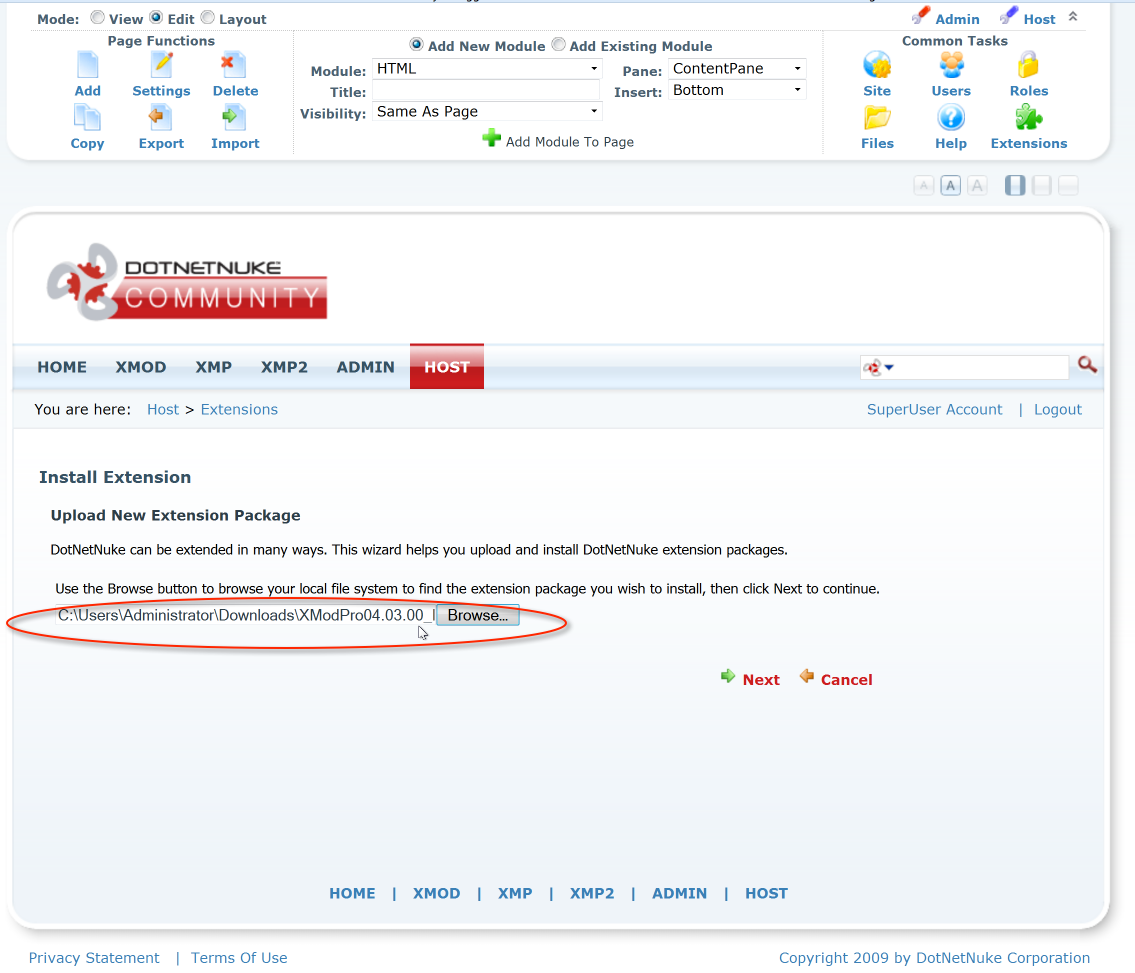Screen dimensions: 1135x973
Task: Open the search scope dropdown arrow
Action: (x=889, y=368)
